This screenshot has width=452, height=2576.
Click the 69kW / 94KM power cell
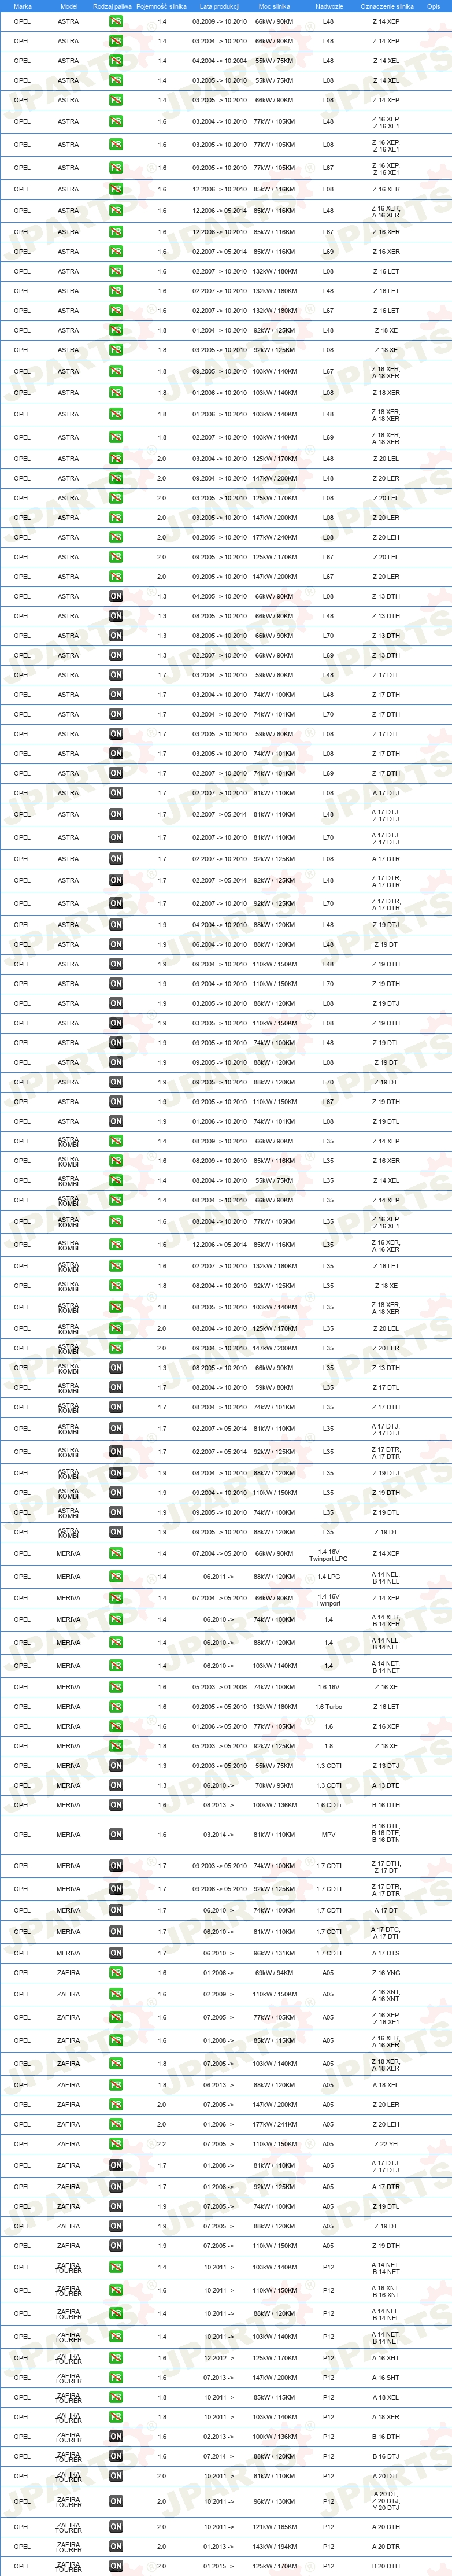click(274, 1973)
